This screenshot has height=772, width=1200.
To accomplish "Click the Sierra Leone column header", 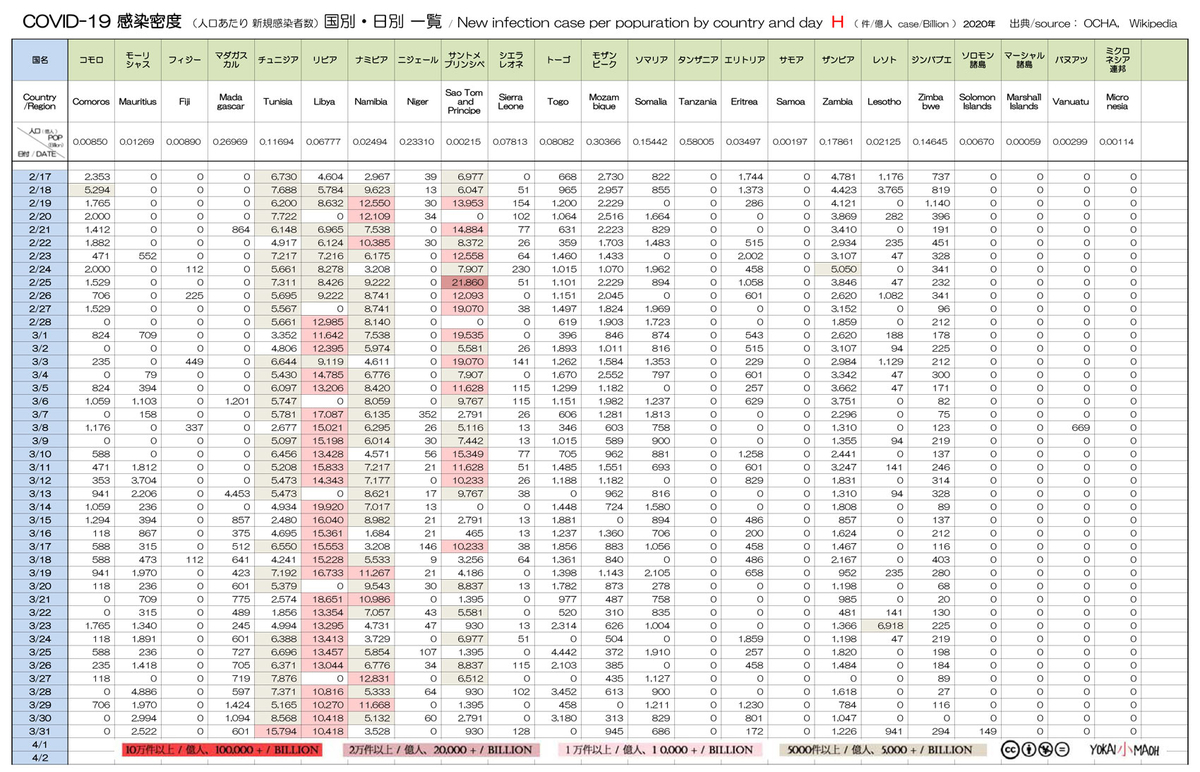I will tap(510, 102).
